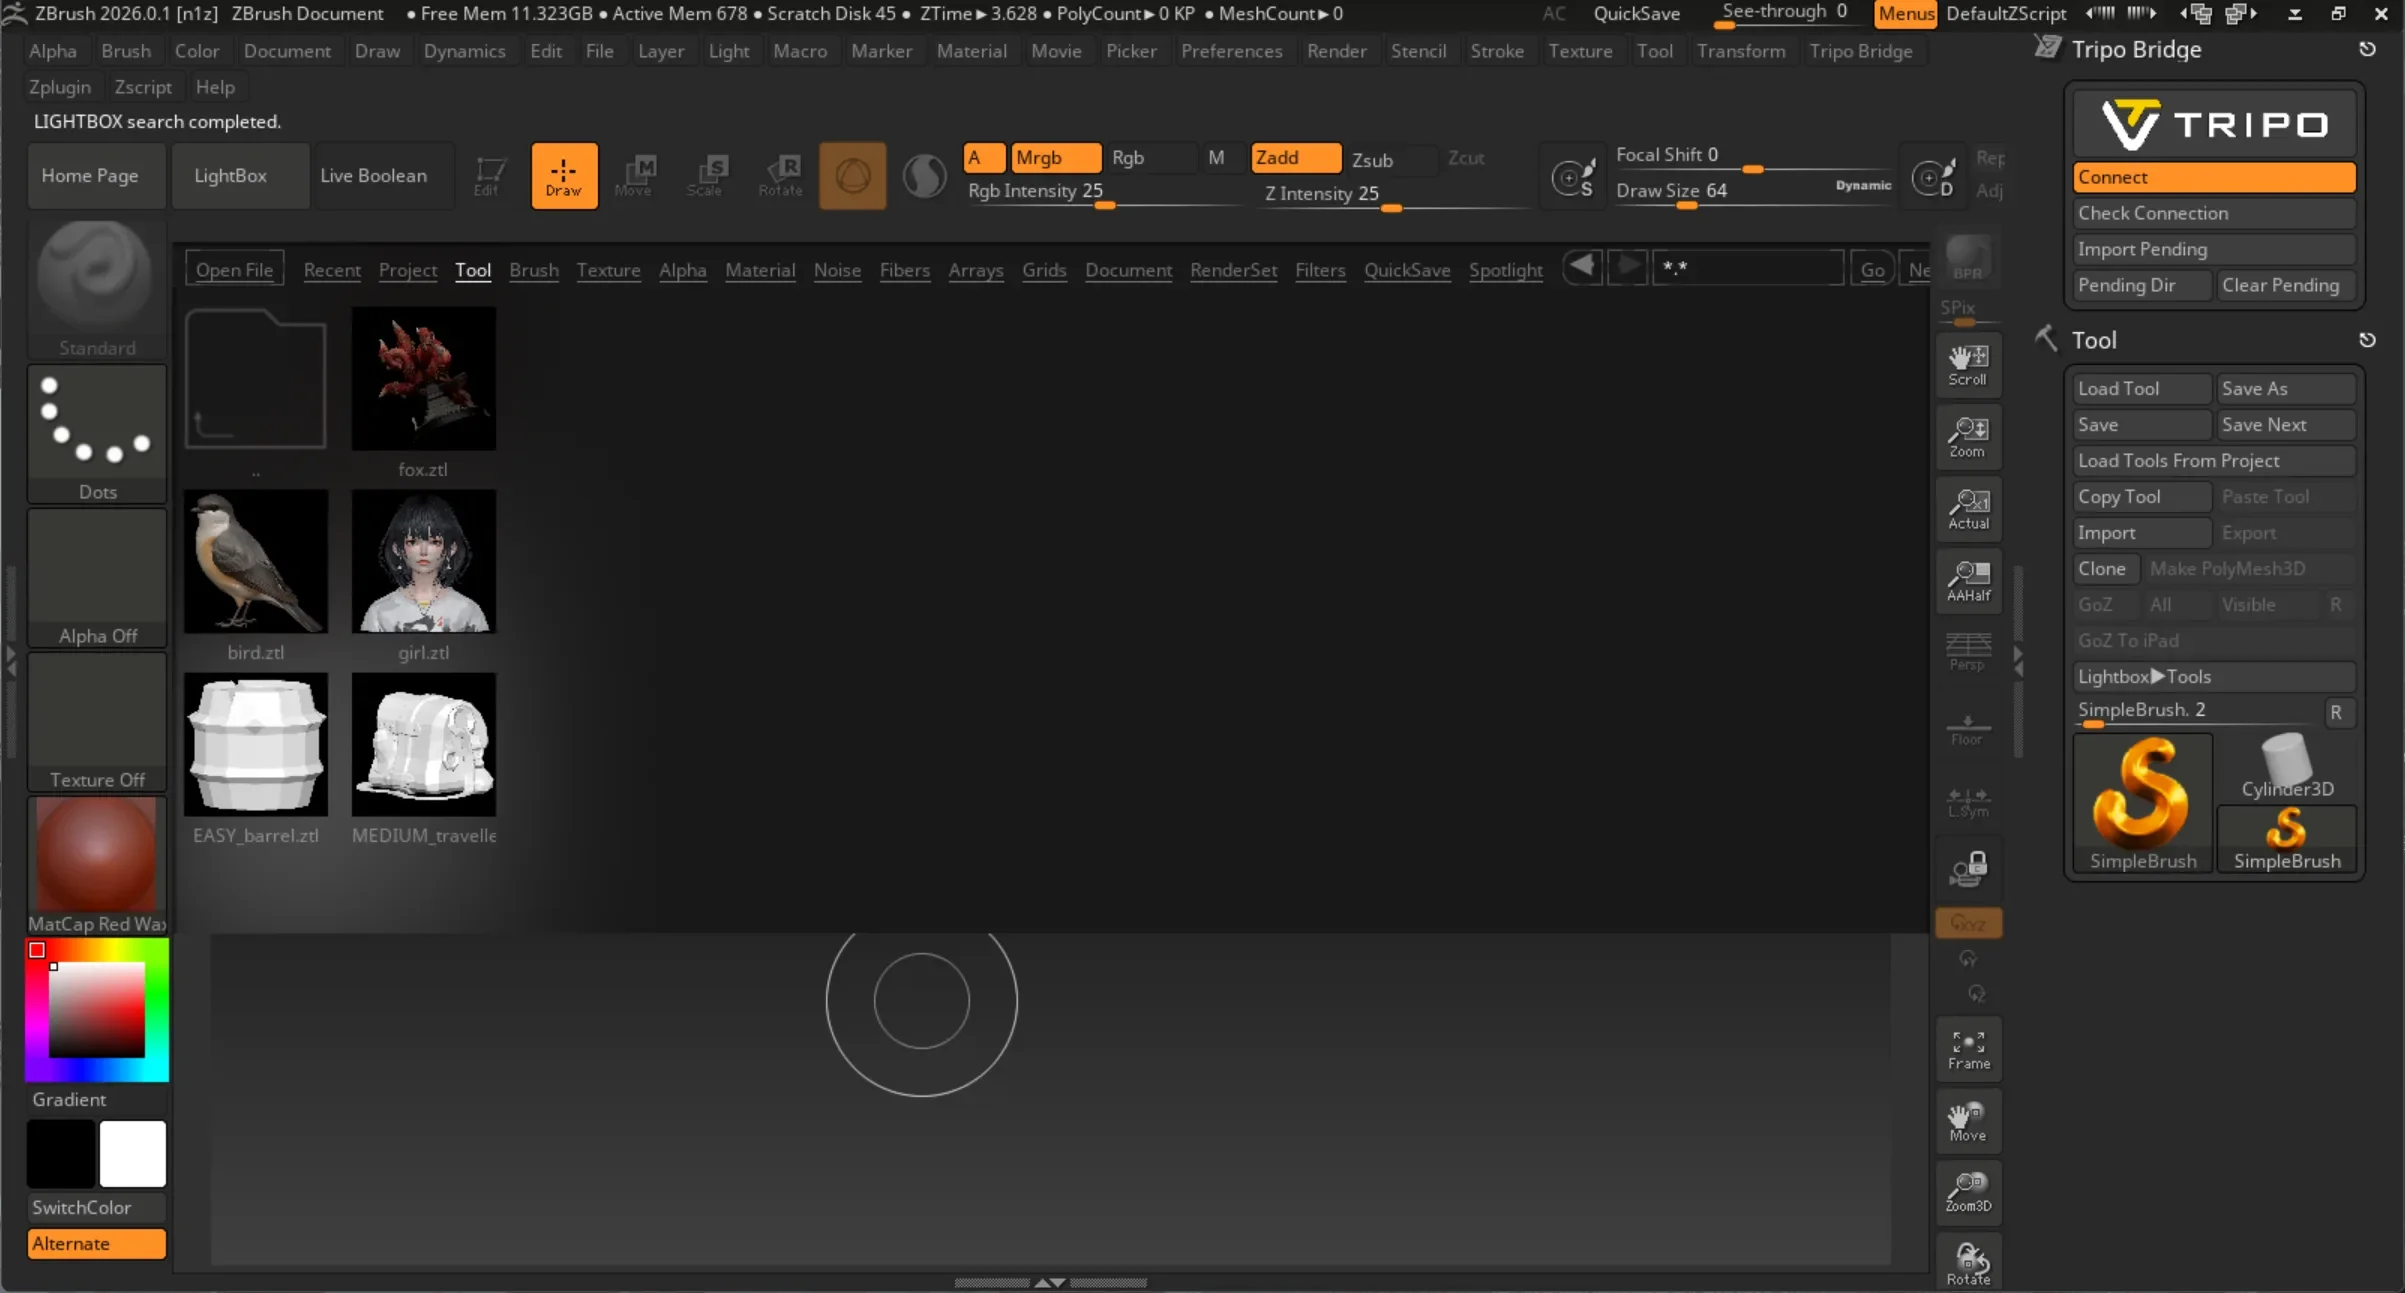This screenshot has width=2405, height=1293.
Task: Open the Zplugin menu
Action: click(x=60, y=87)
